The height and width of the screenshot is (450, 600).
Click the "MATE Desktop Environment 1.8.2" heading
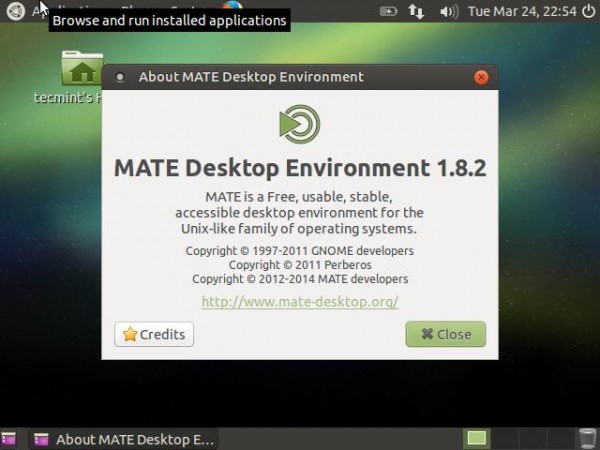300,168
